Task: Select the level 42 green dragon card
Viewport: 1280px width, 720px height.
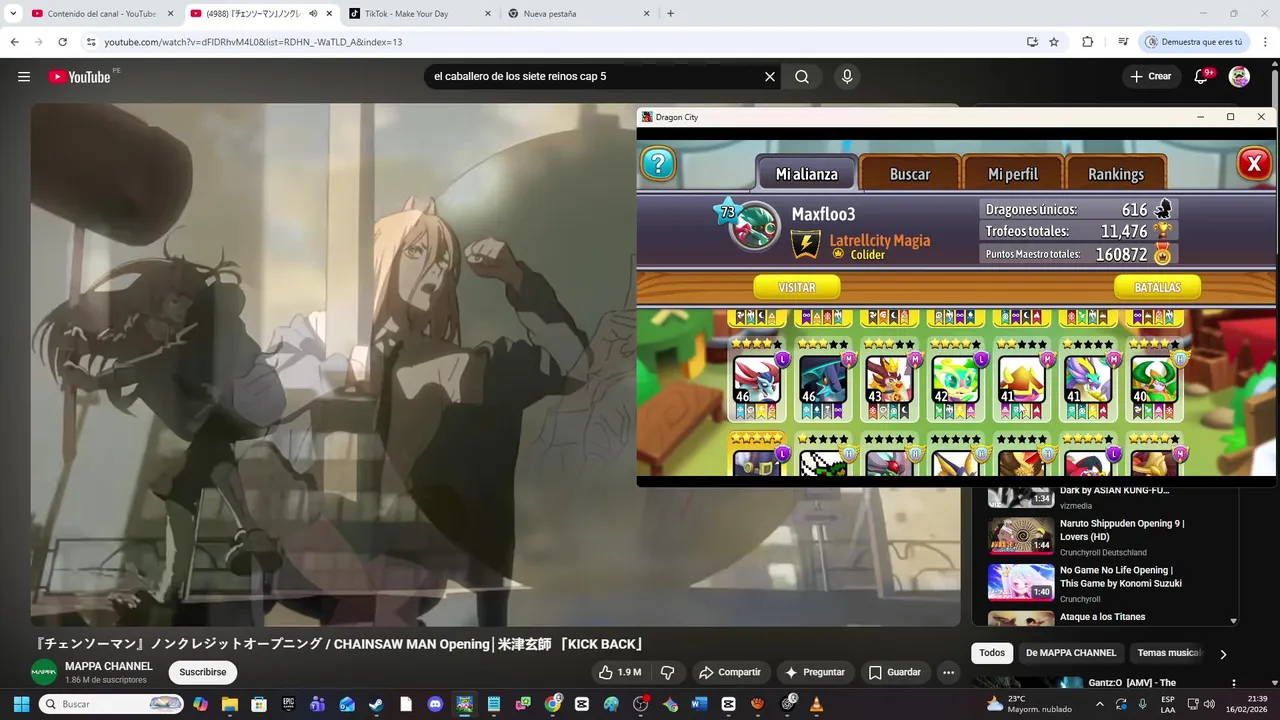Action: pos(956,380)
